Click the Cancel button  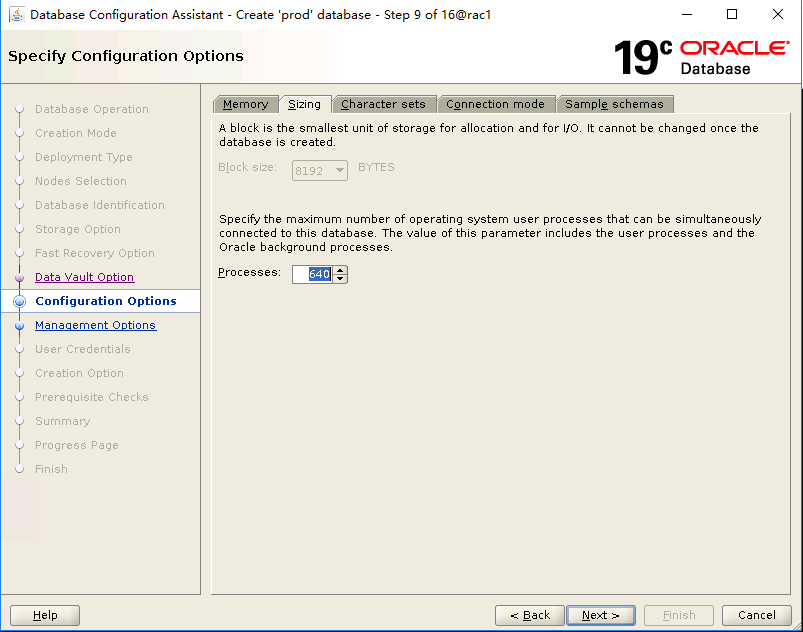pos(756,615)
